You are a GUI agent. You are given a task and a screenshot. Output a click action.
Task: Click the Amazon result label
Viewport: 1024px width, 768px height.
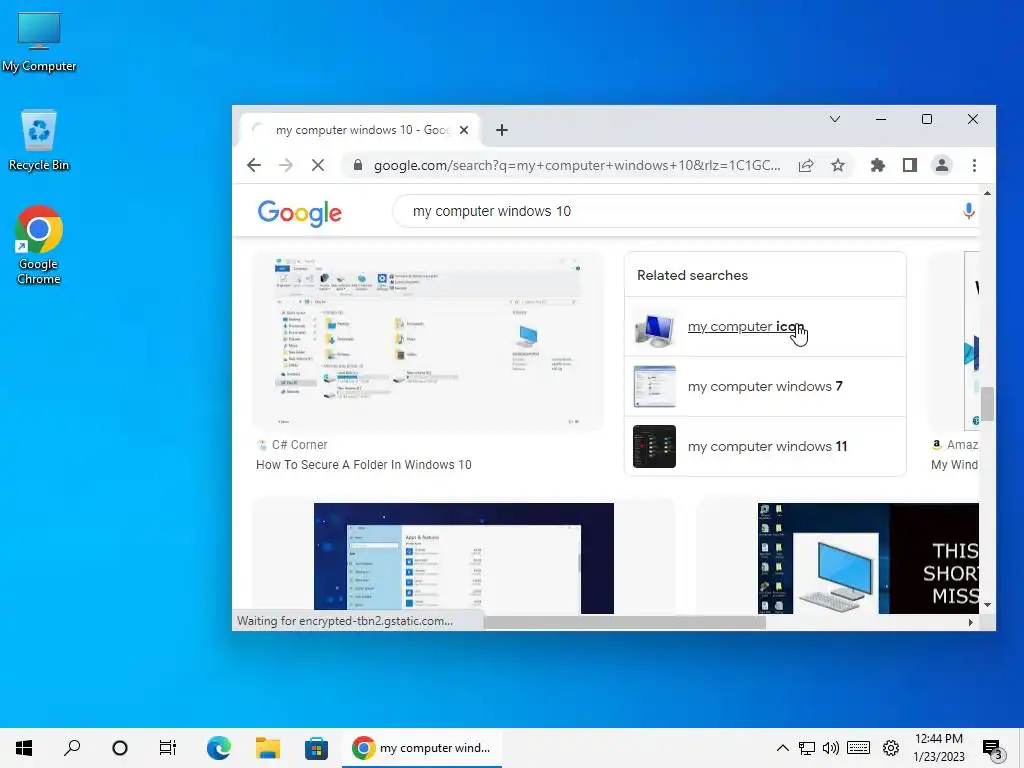[961, 445]
